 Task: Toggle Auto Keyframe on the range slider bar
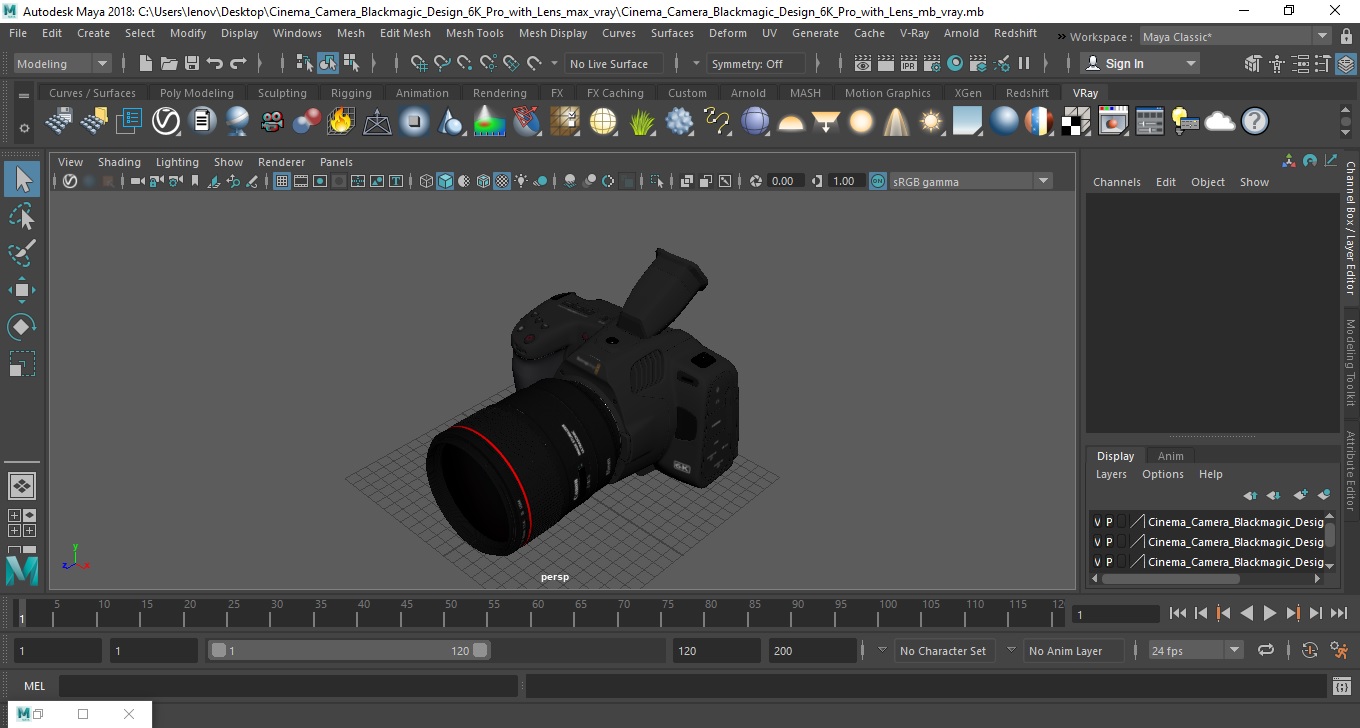coord(1310,650)
